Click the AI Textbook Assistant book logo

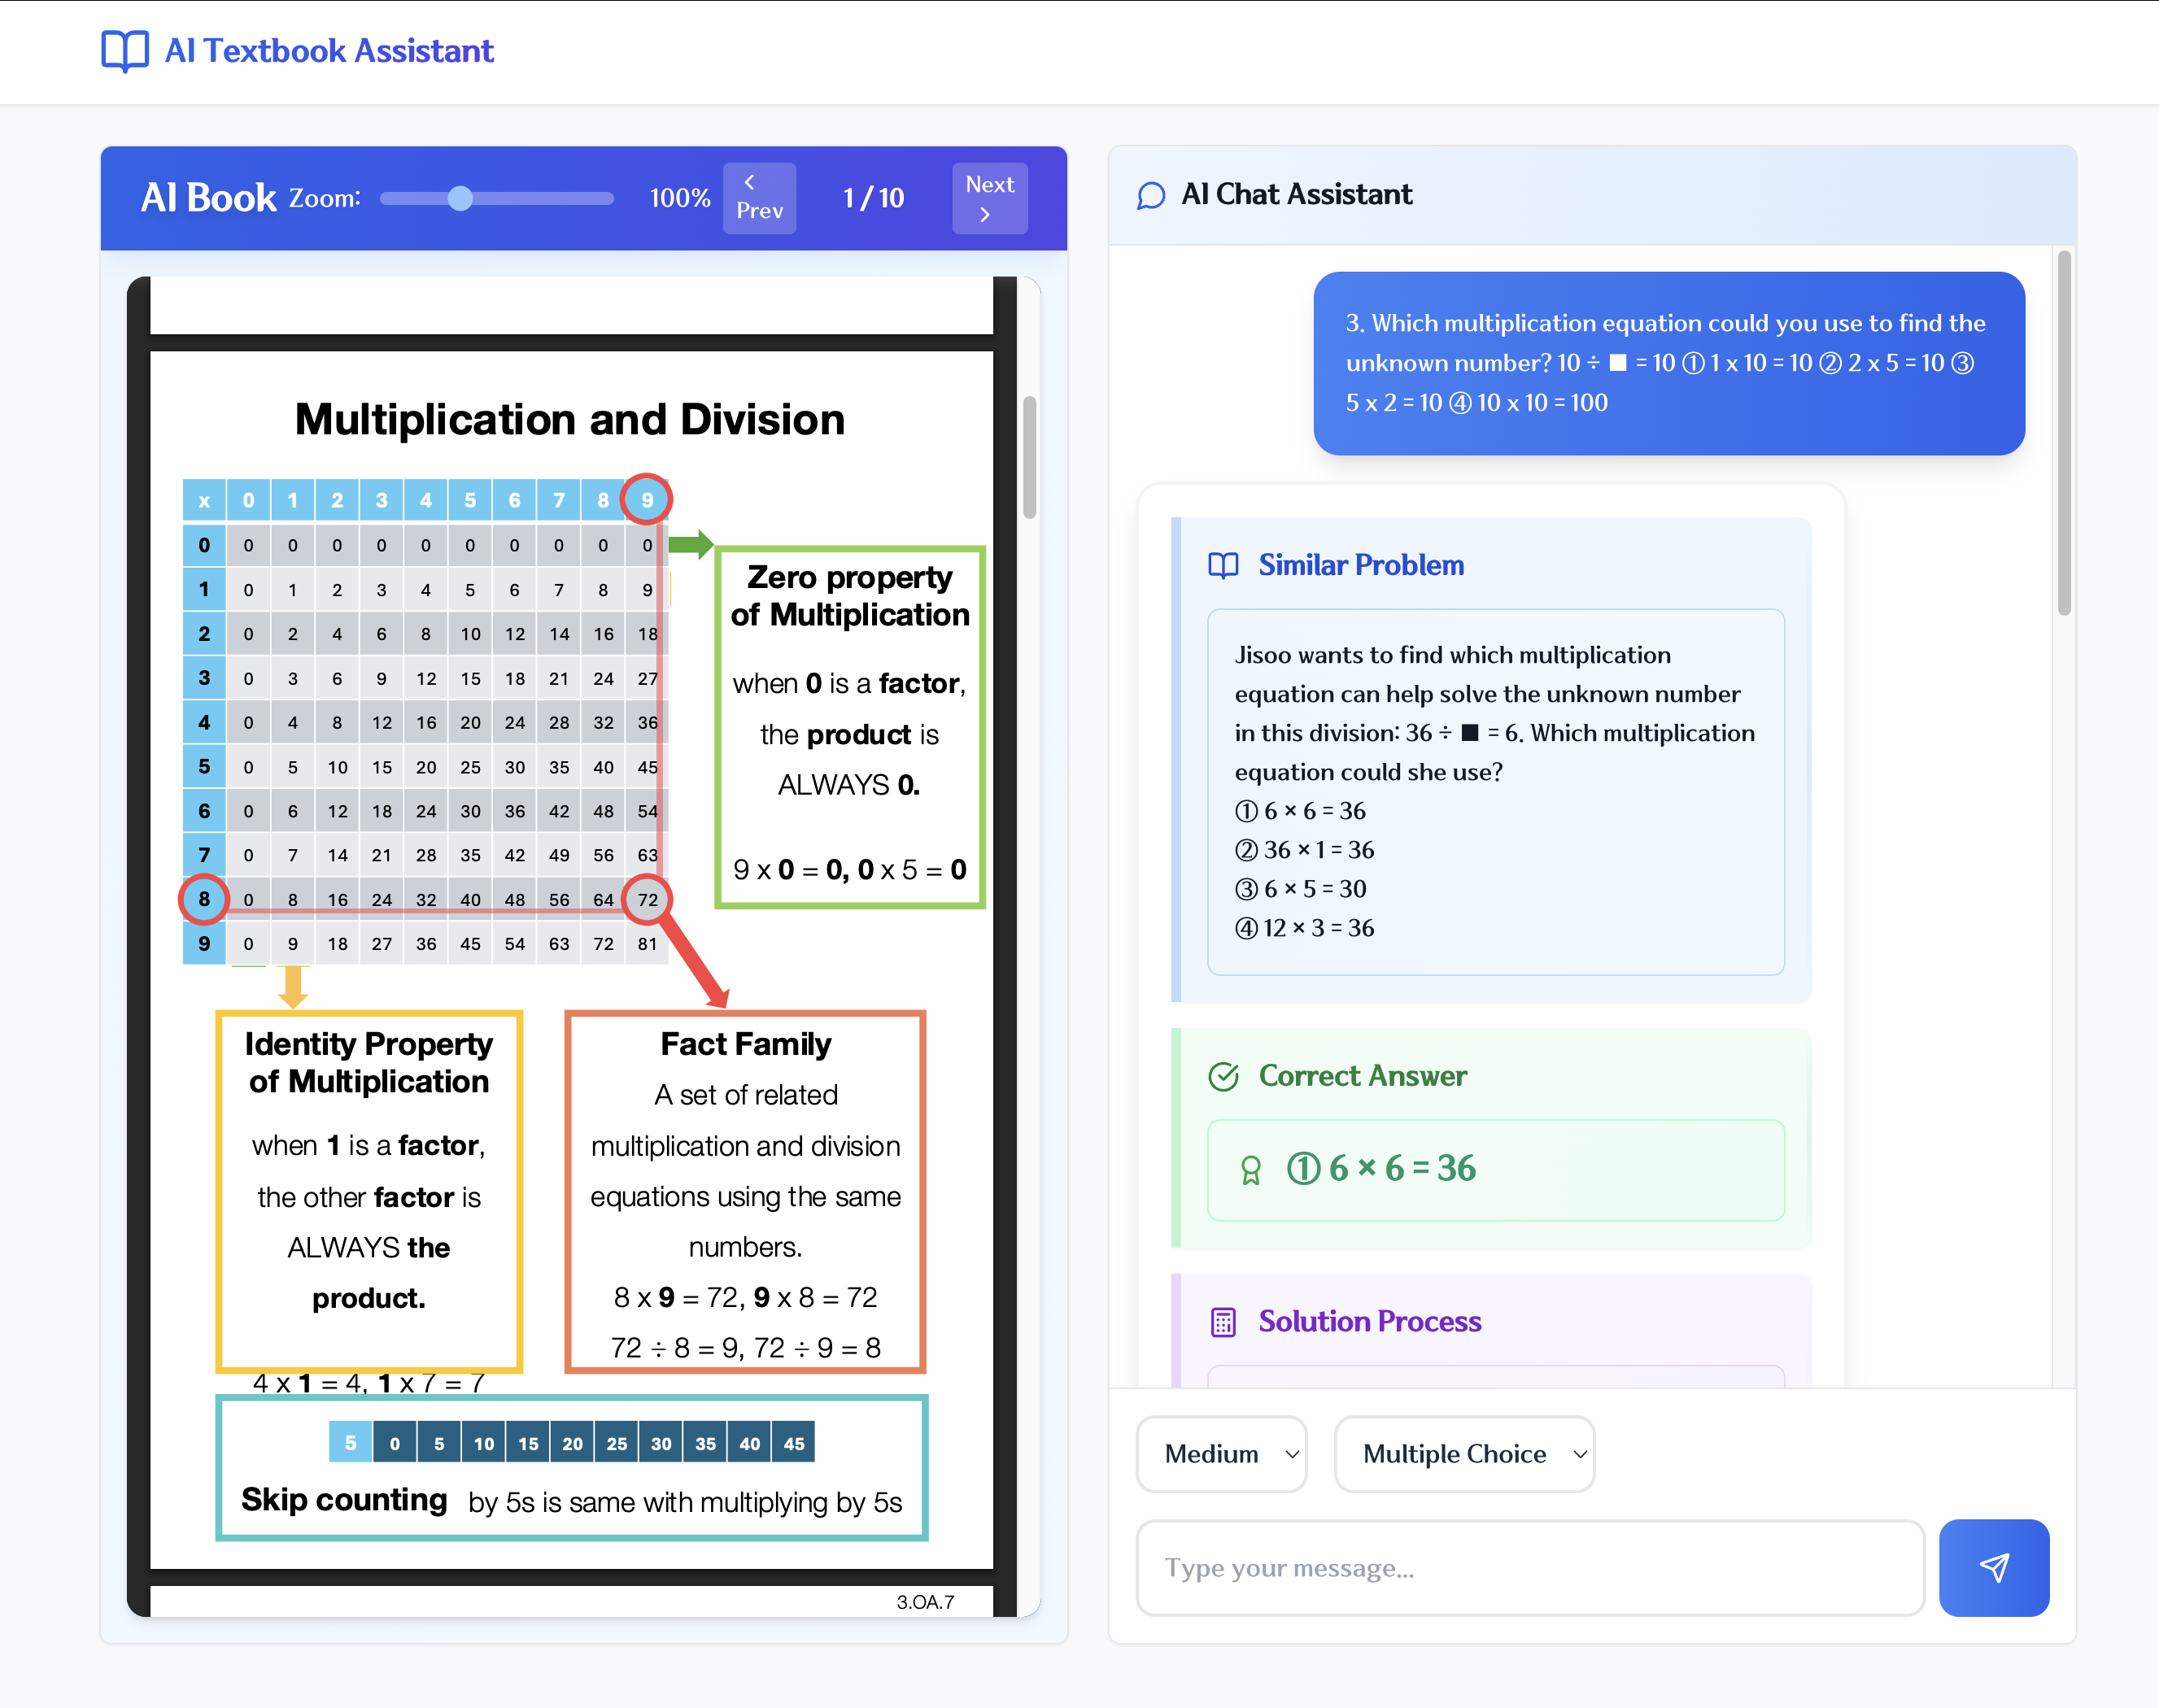click(125, 50)
